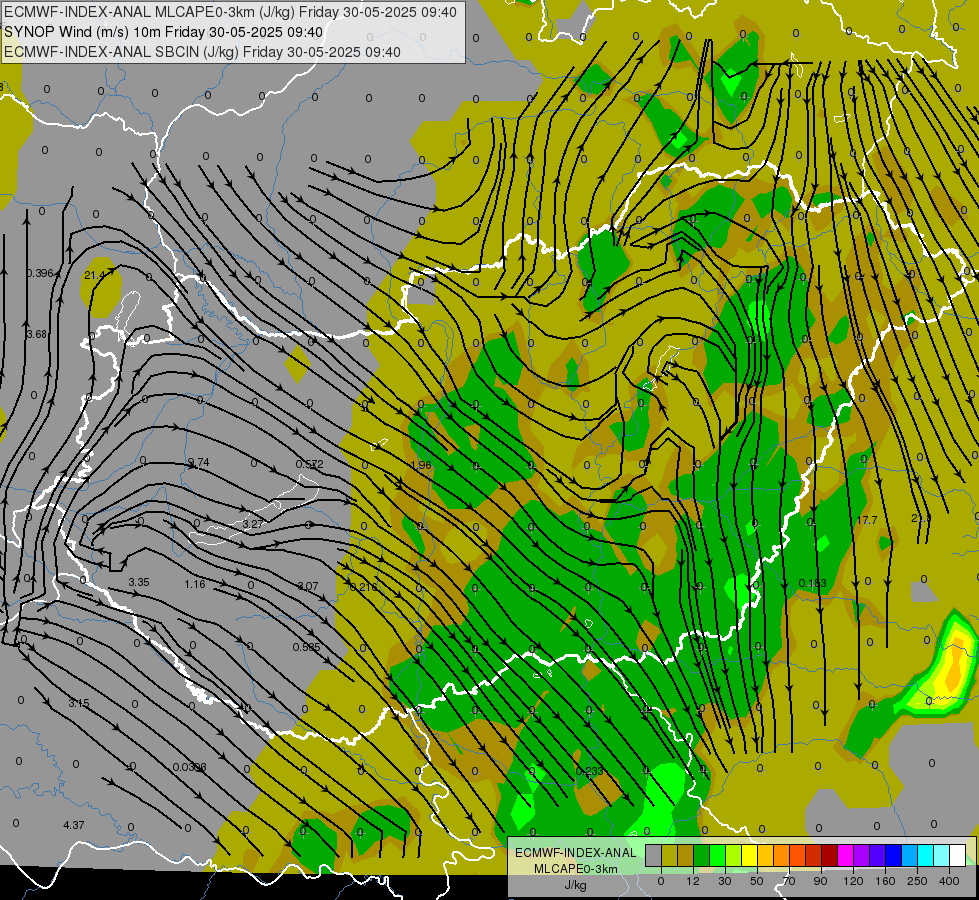
Task: Click the map value '0.216'
Action: coord(363,587)
